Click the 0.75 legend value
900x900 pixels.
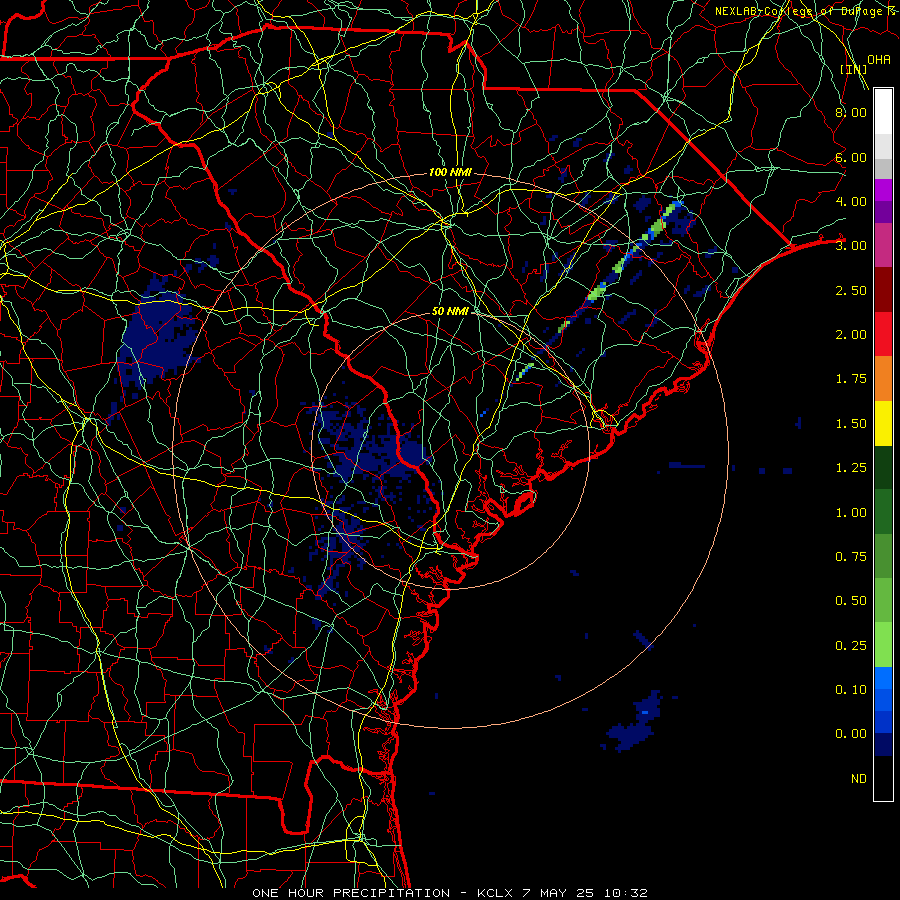pos(851,557)
